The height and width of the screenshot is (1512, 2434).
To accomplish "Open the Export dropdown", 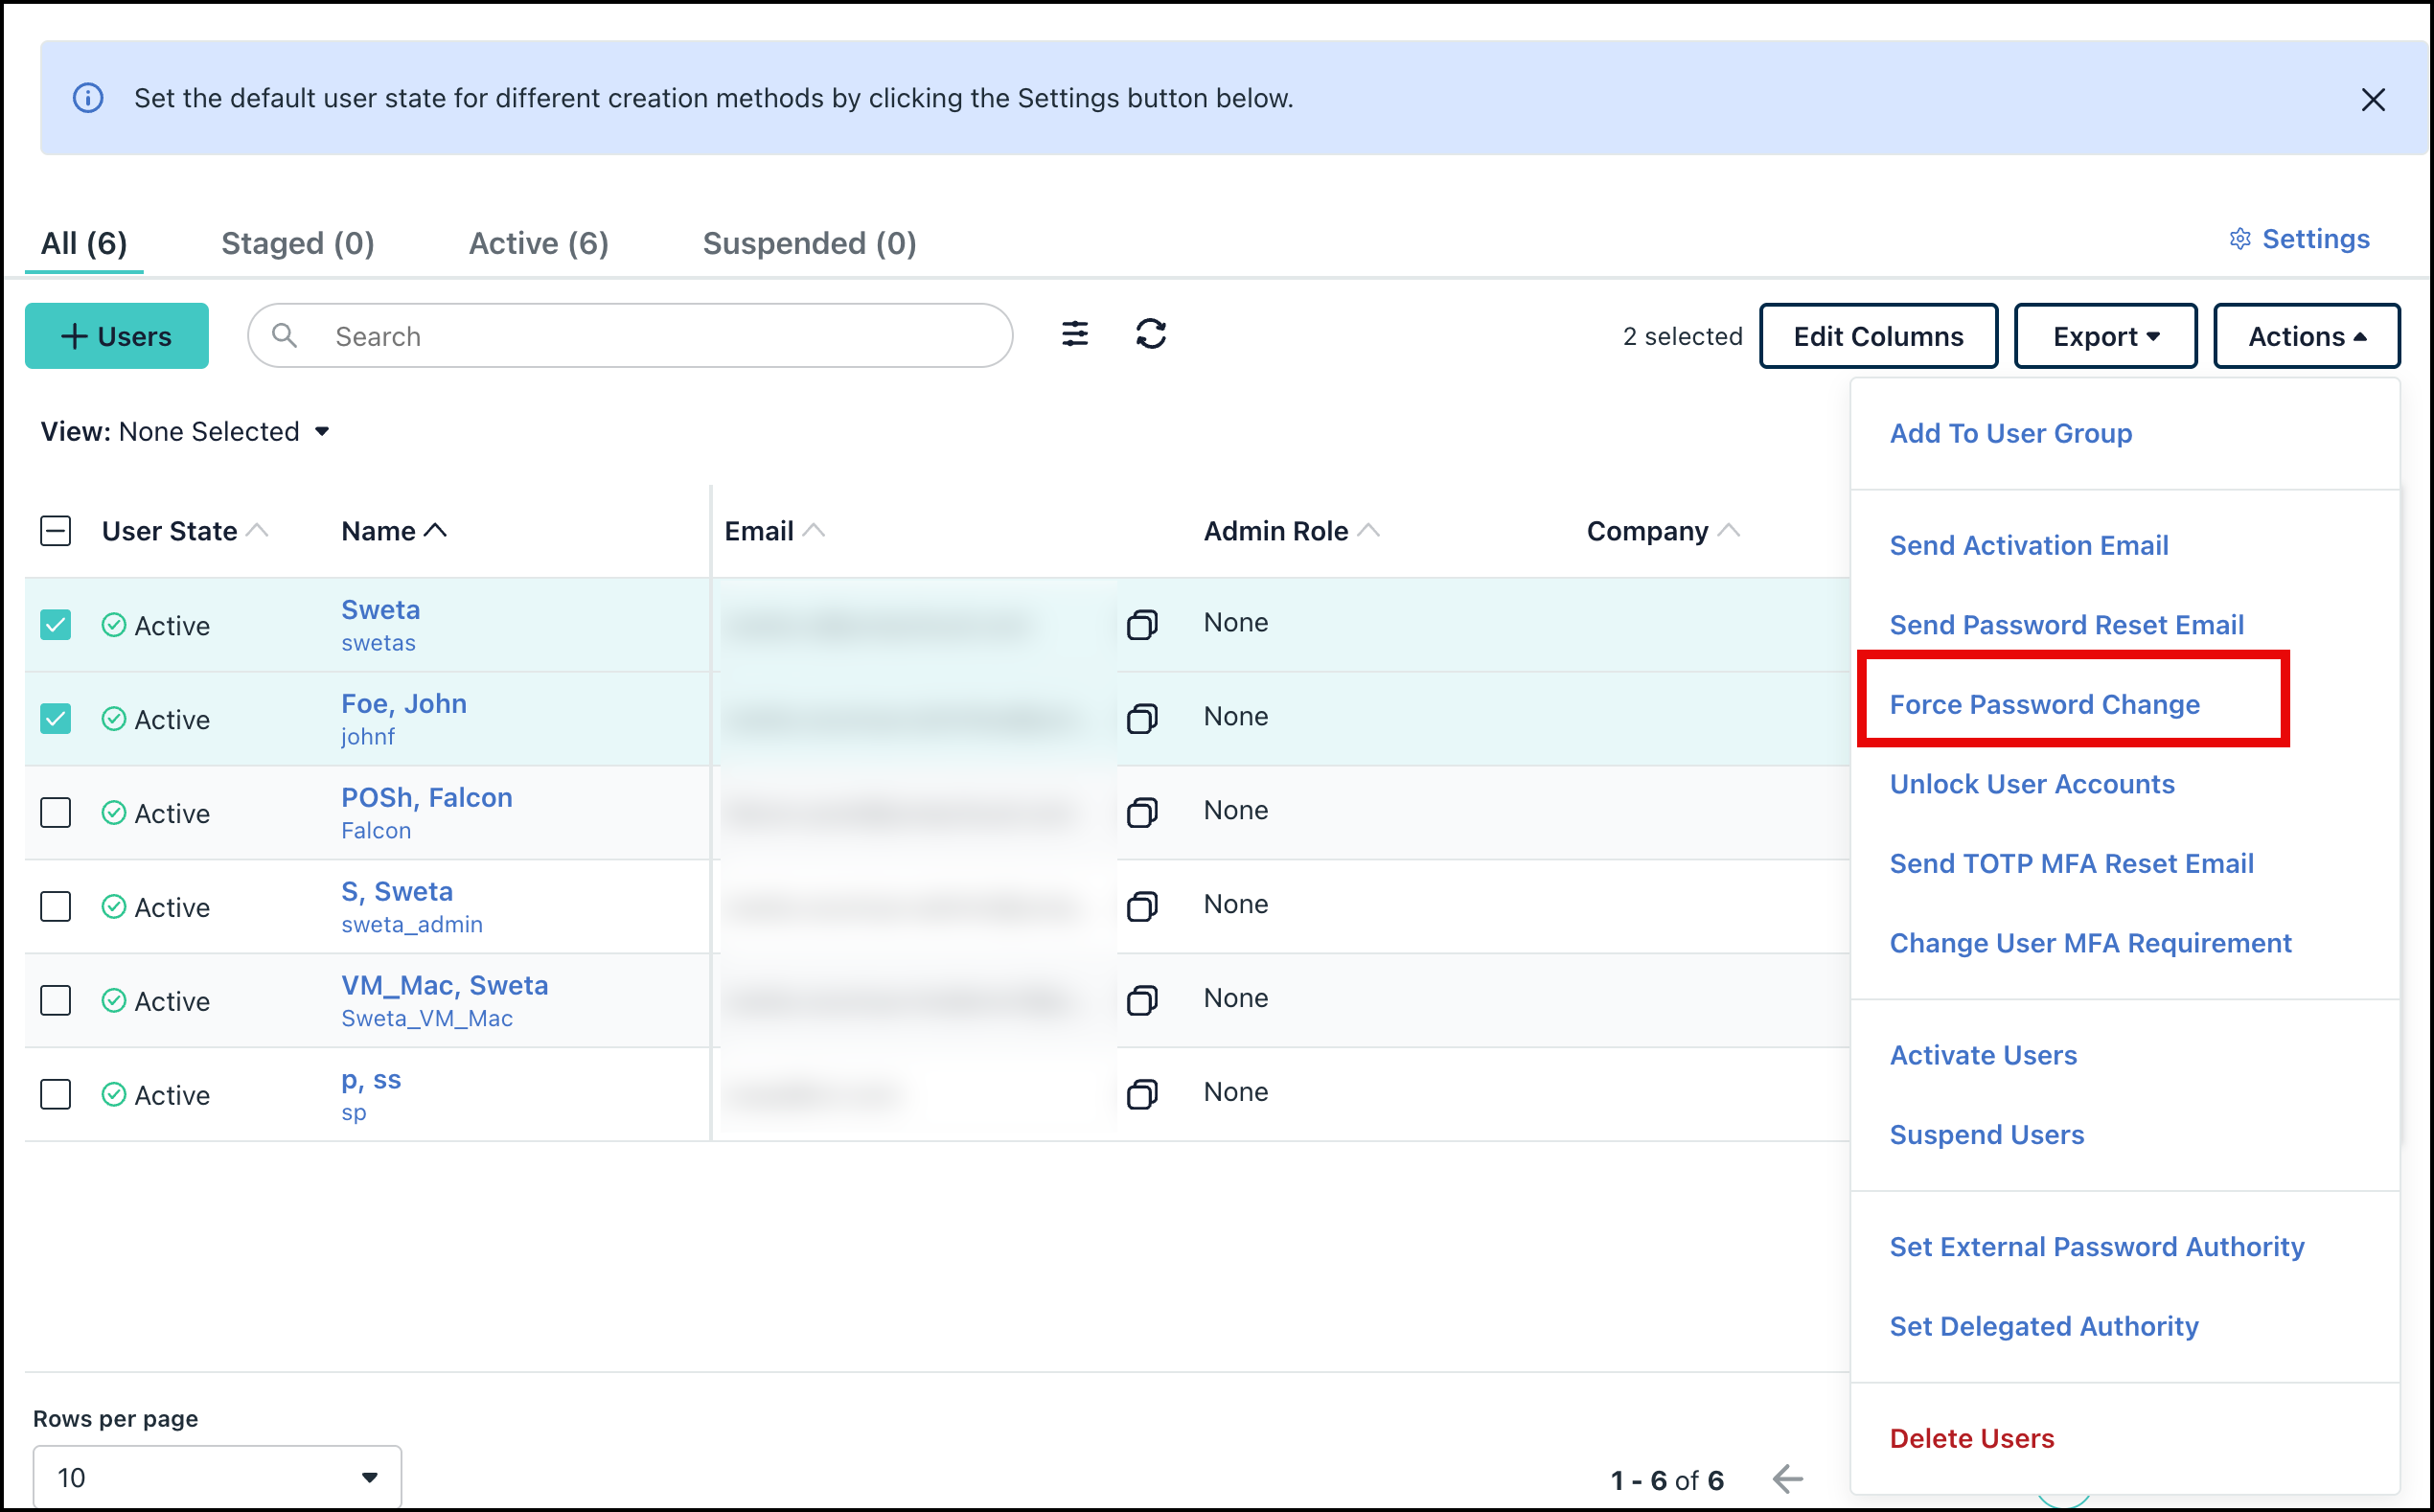I will pyautogui.click(x=2105, y=337).
